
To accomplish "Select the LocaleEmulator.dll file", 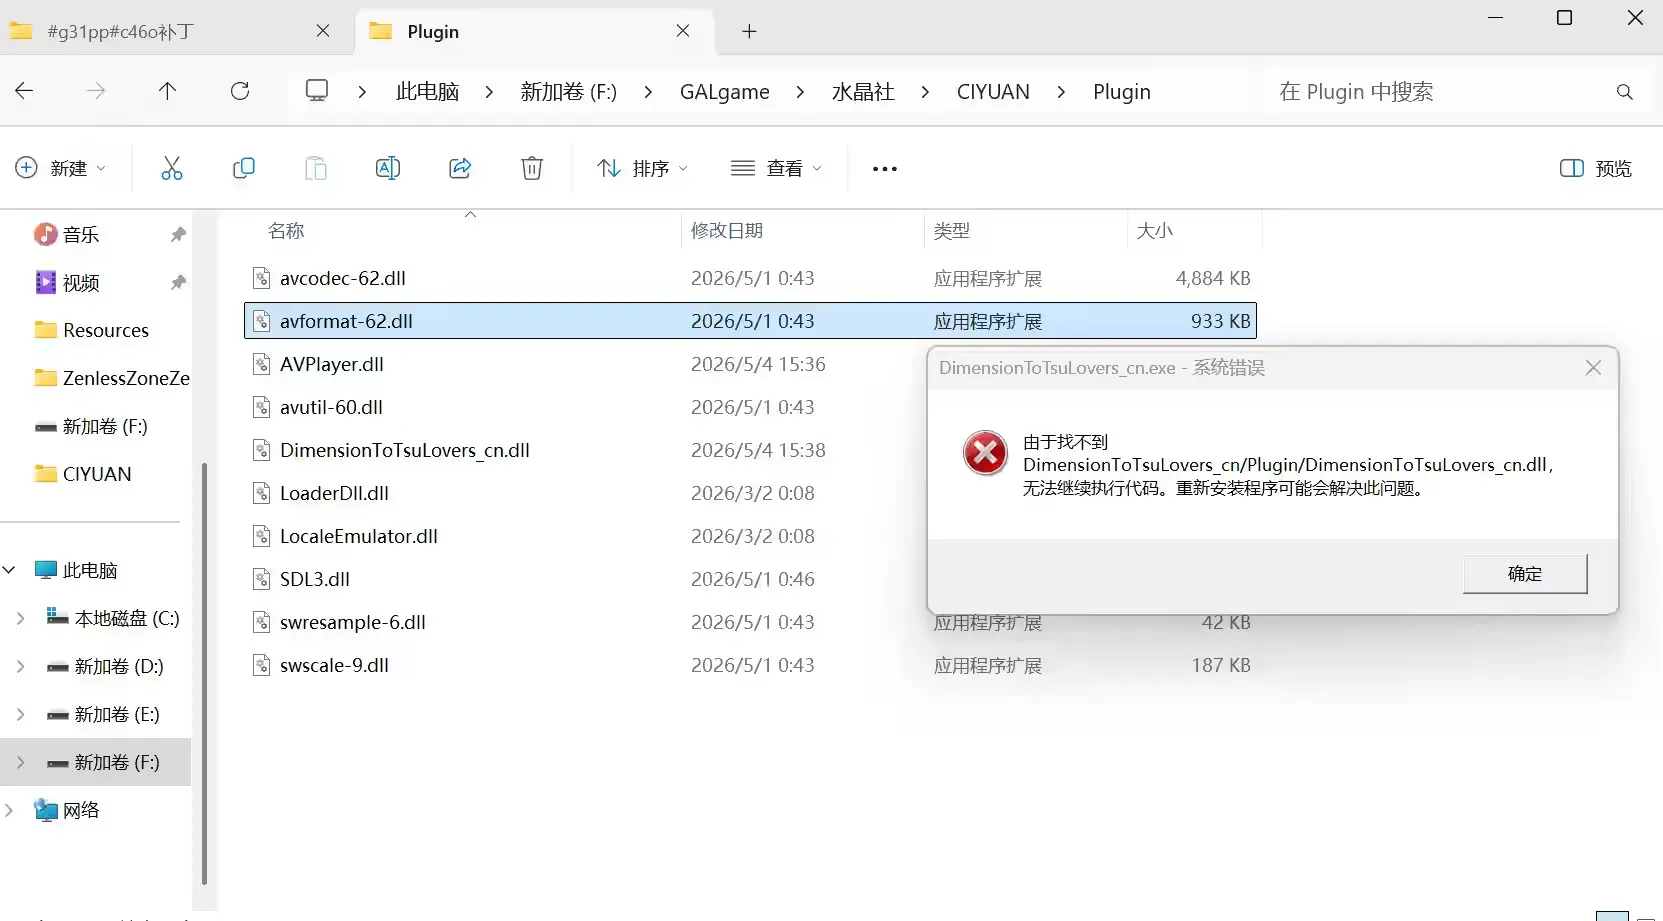I will [358, 536].
